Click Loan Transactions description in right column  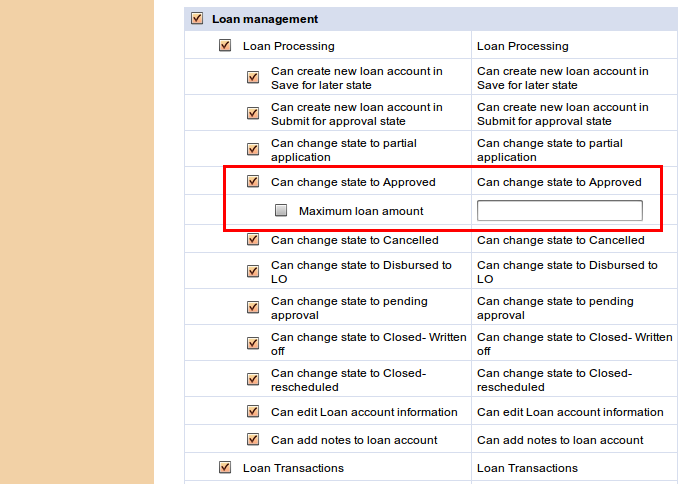(x=527, y=468)
